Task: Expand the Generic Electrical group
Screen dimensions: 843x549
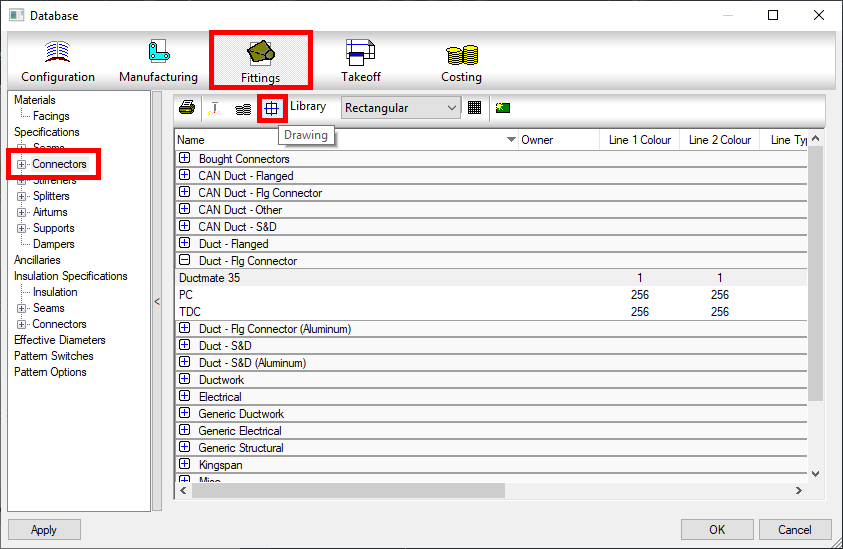Action: (184, 430)
